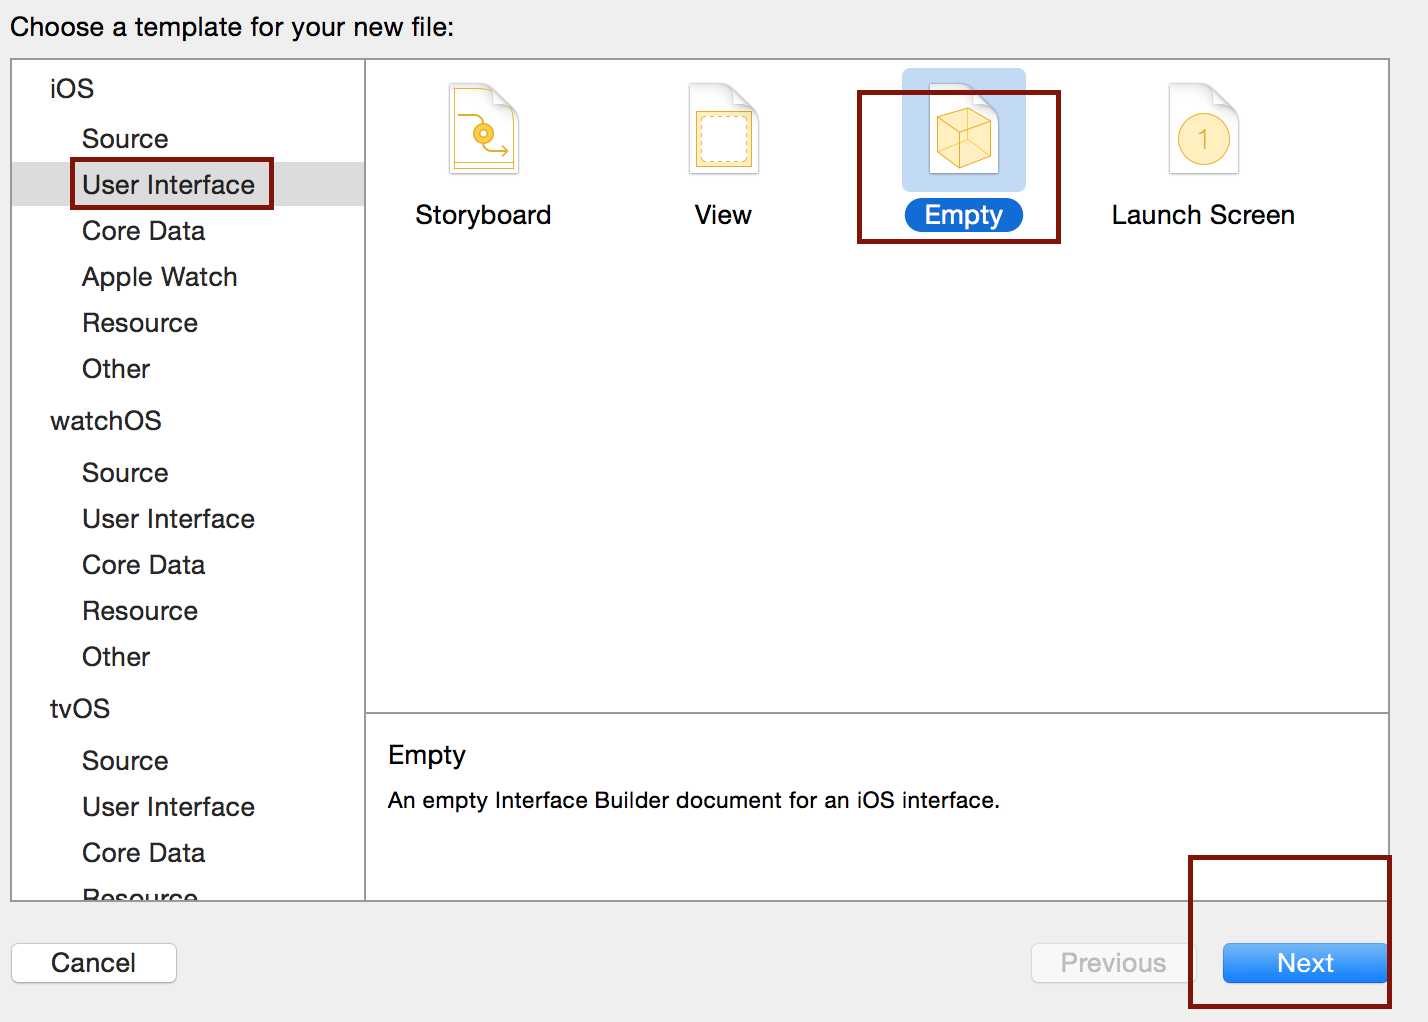Click the Empty heading in the description pane
The image size is (1428, 1022).
click(x=427, y=756)
